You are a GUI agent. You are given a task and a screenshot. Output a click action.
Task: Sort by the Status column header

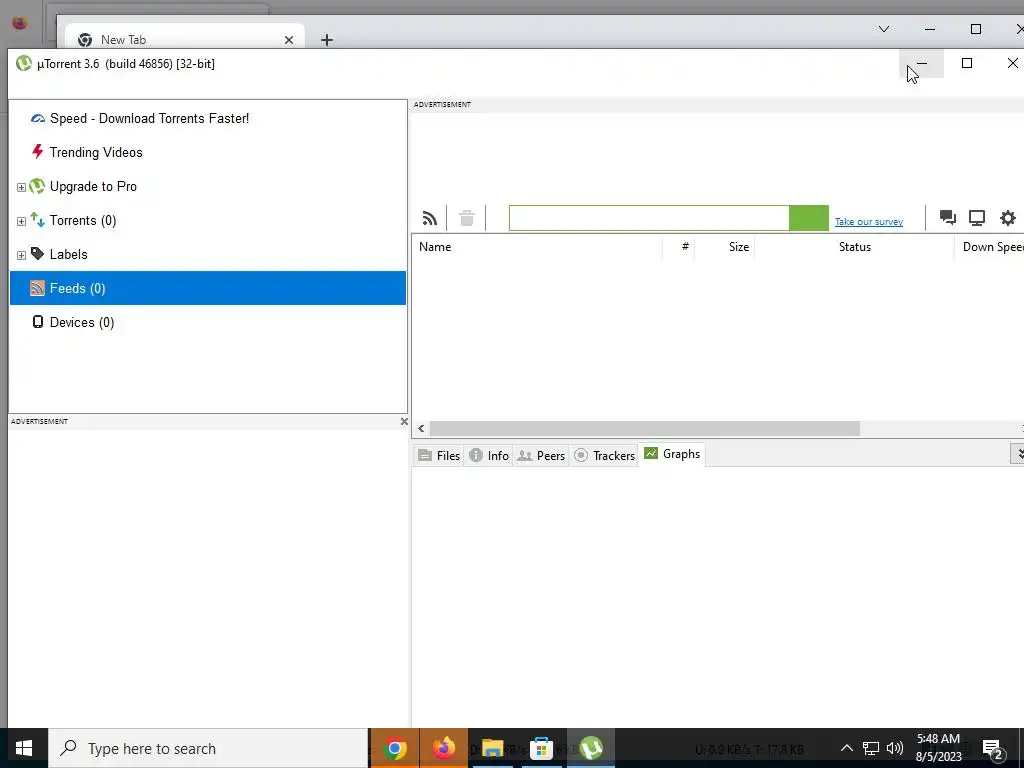(x=854, y=247)
